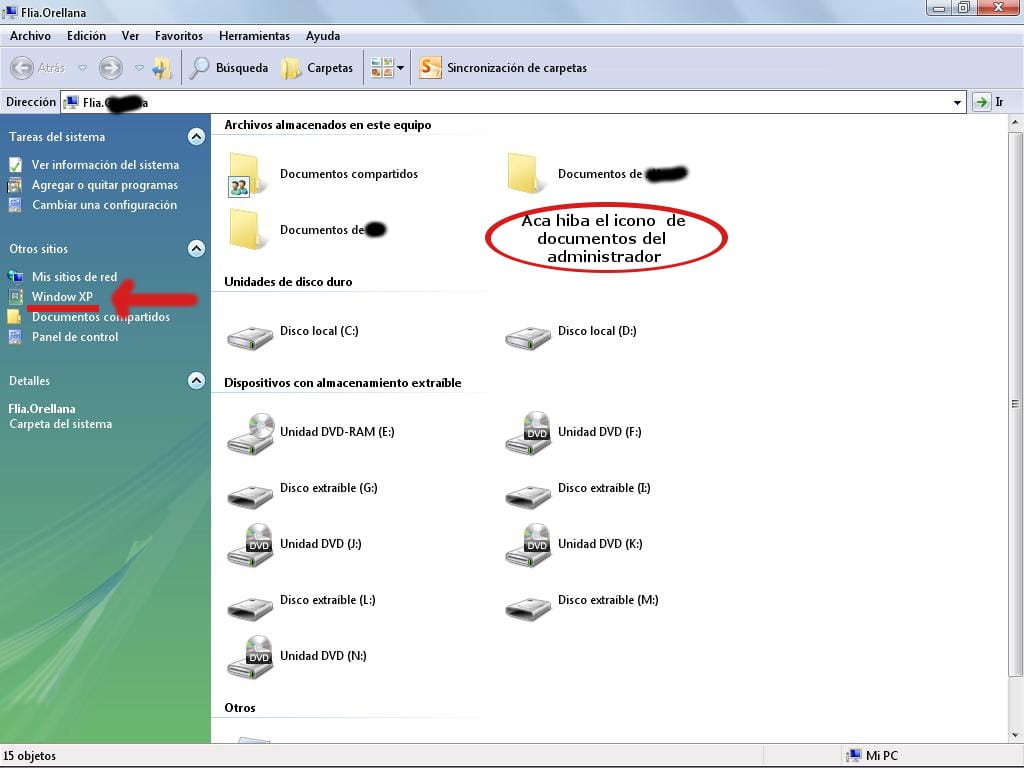Click the Carpeta del sistema details text
Viewport: 1024px width, 768px height.
coord(60,424)
